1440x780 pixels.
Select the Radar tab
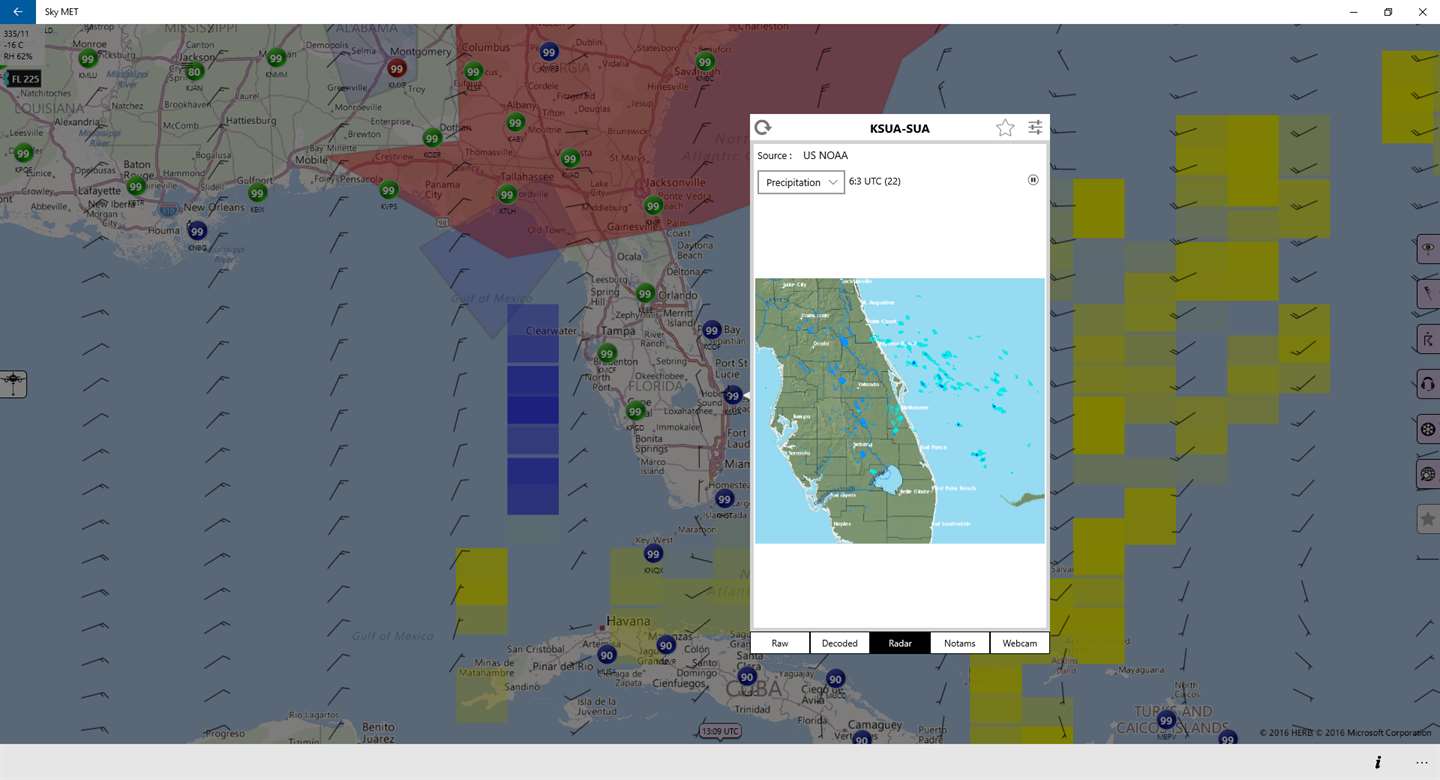pos(900,643)
